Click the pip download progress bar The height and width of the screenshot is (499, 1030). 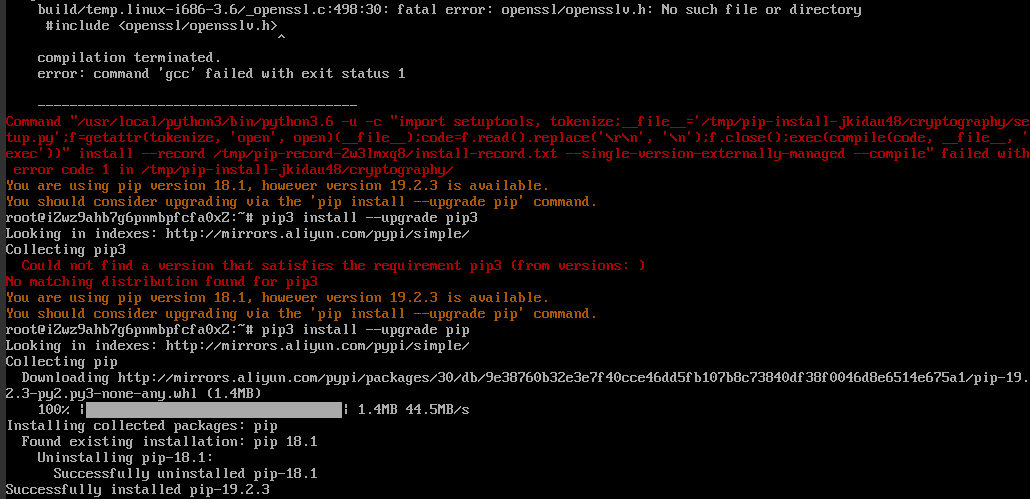(x=213, y=410)
